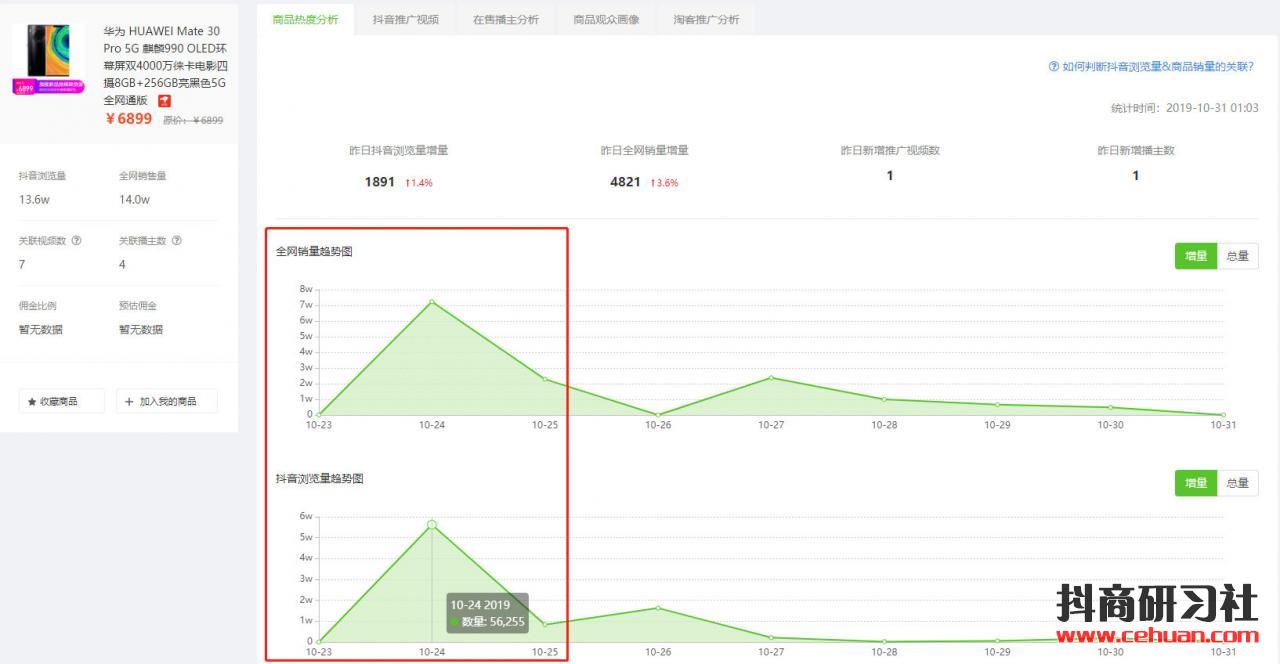Viewport: 1280px width, 664px height.
Task: Open the 如何判断抖音浏览量&商品销量的关联 help link
Action: (x=1157, y=67)
